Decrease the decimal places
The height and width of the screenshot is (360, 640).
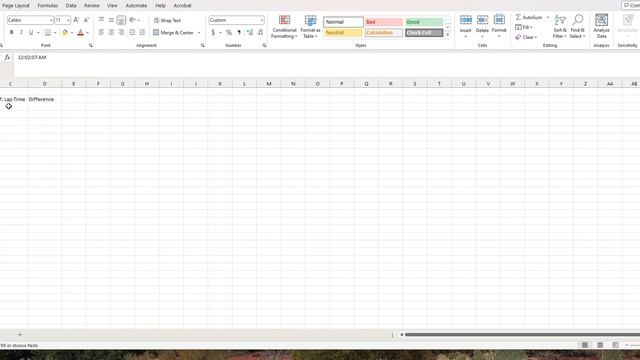(260, 32)
